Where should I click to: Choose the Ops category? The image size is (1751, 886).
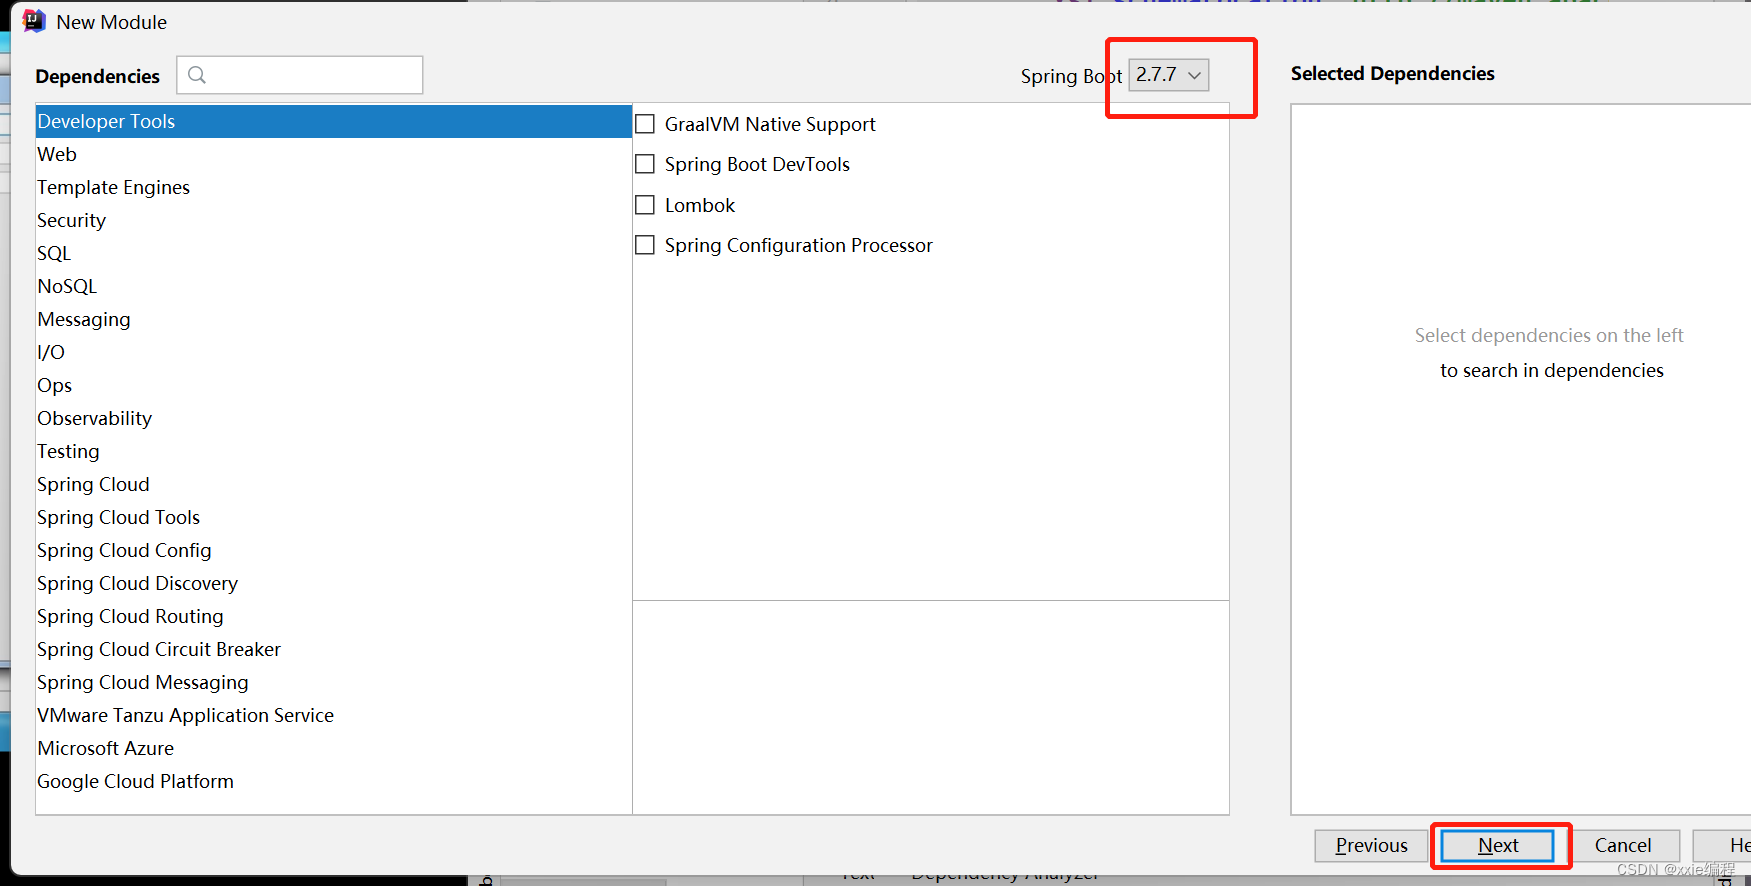[334, 385]
